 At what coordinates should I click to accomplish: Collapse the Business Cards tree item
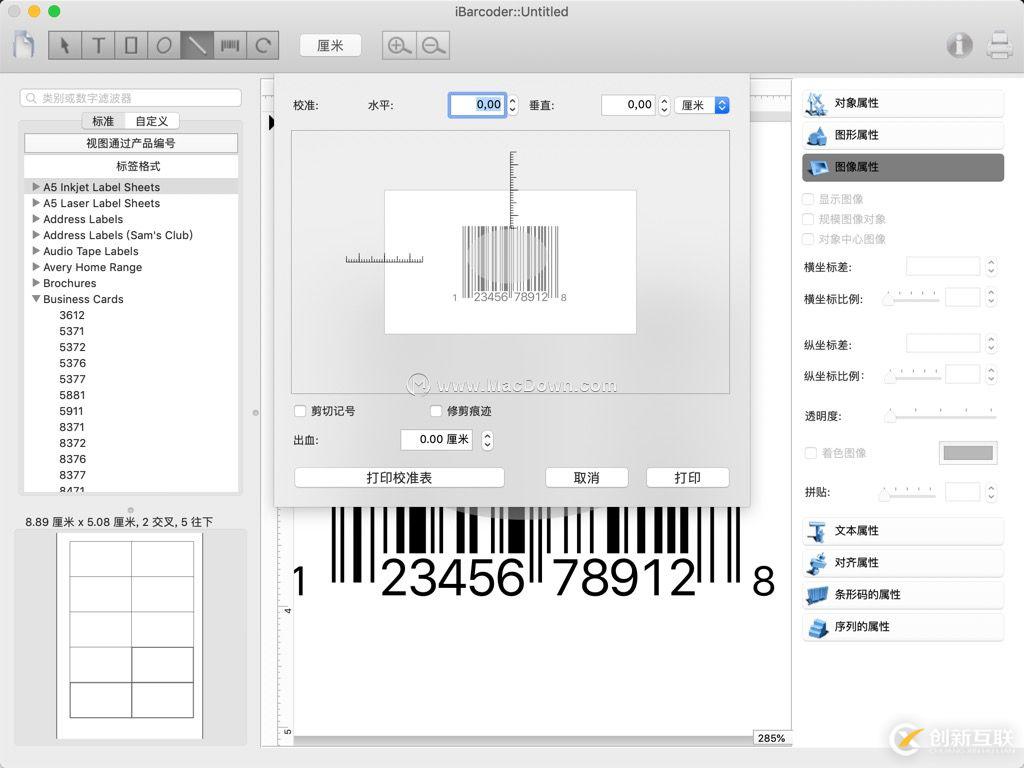point(35,299)
